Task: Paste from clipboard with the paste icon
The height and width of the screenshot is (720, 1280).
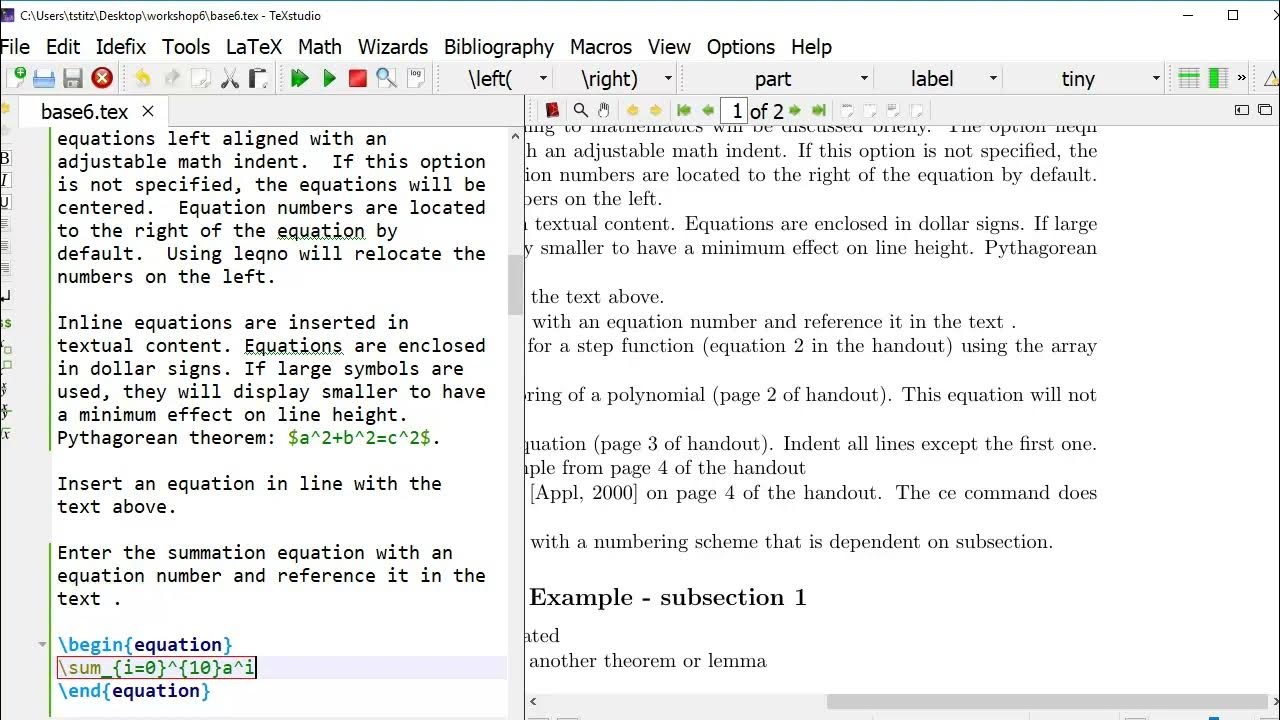Action: coord(258,78)
